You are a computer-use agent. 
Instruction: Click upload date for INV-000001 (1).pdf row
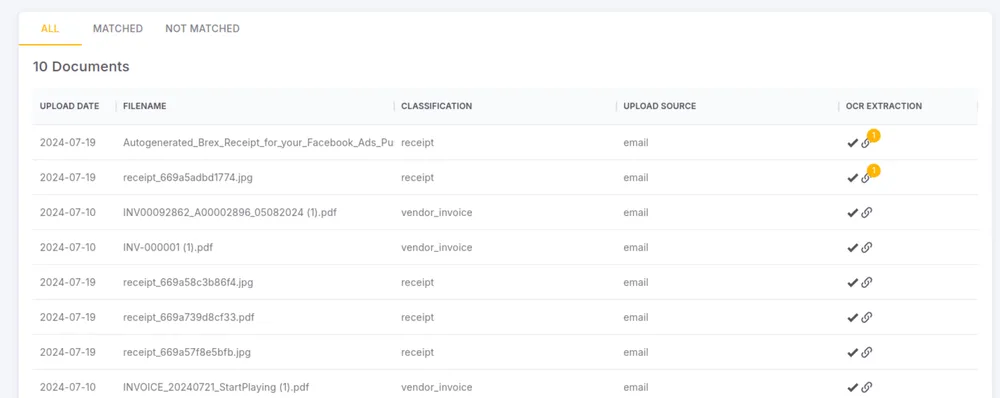68,247
